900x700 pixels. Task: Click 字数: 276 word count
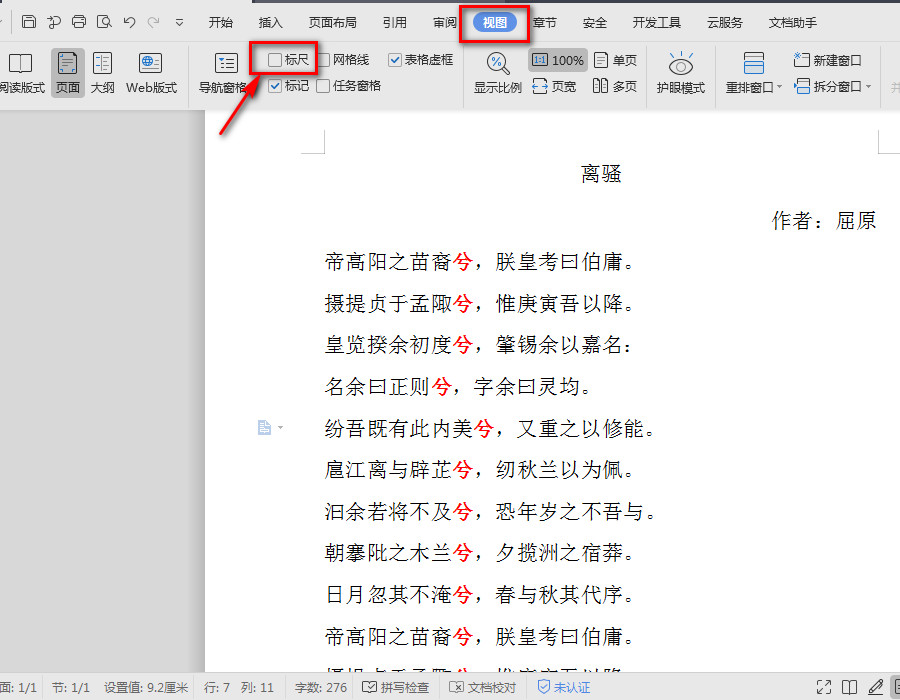321,687
